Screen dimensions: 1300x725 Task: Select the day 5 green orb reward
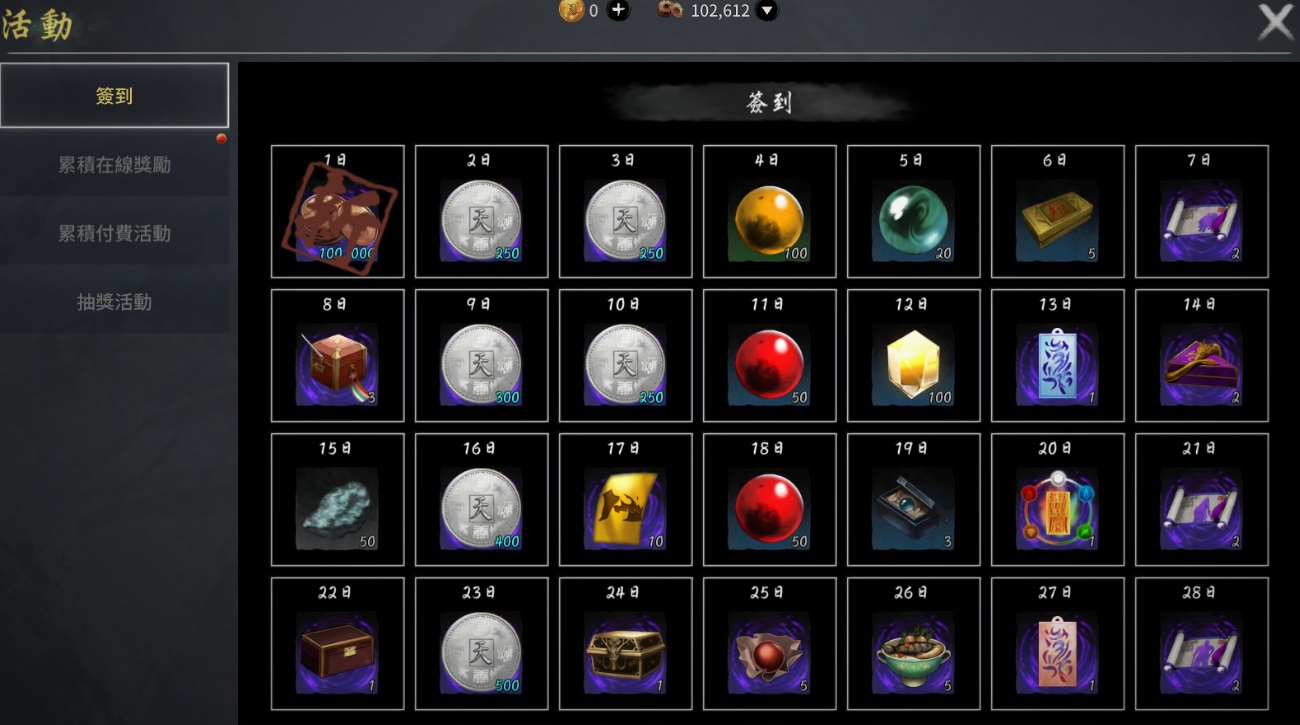tap(914, 212)
